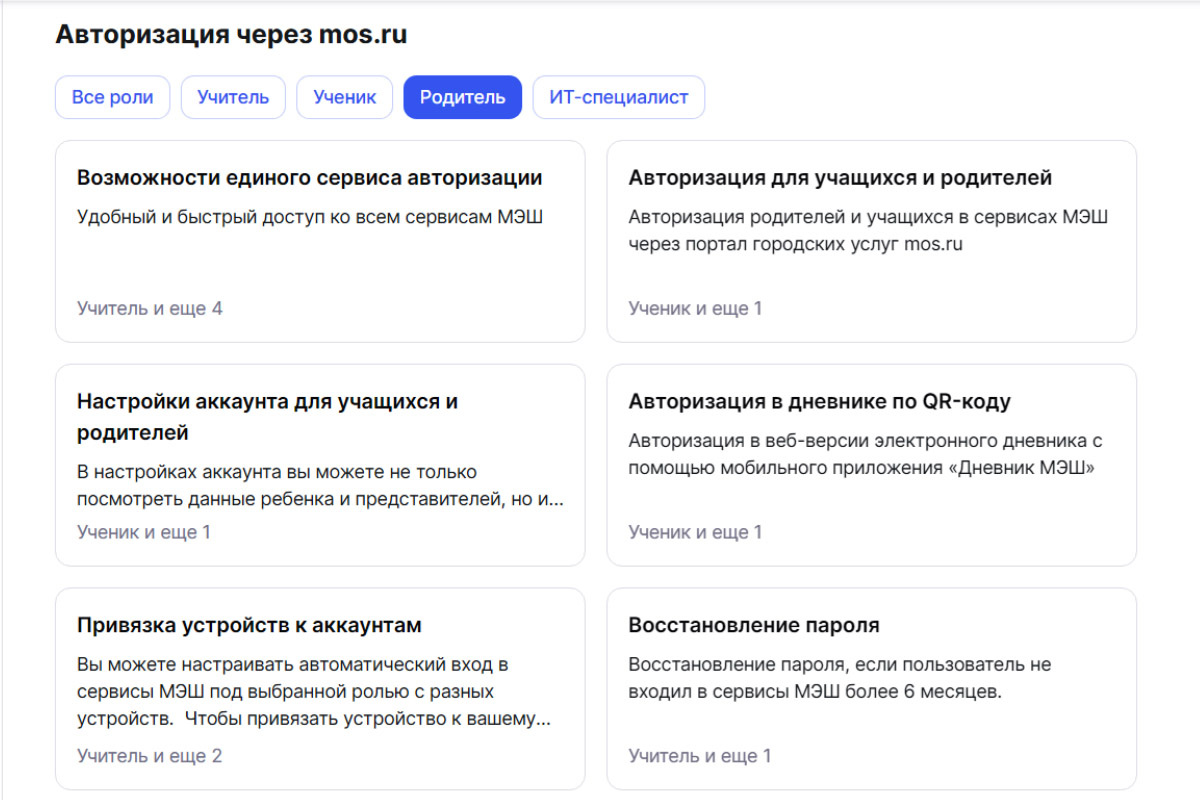Expand roles under "Авторизация для учащихся и родителей"
Image resolution: width=1200 pixels, height=800 pixels.
(694, 308)
